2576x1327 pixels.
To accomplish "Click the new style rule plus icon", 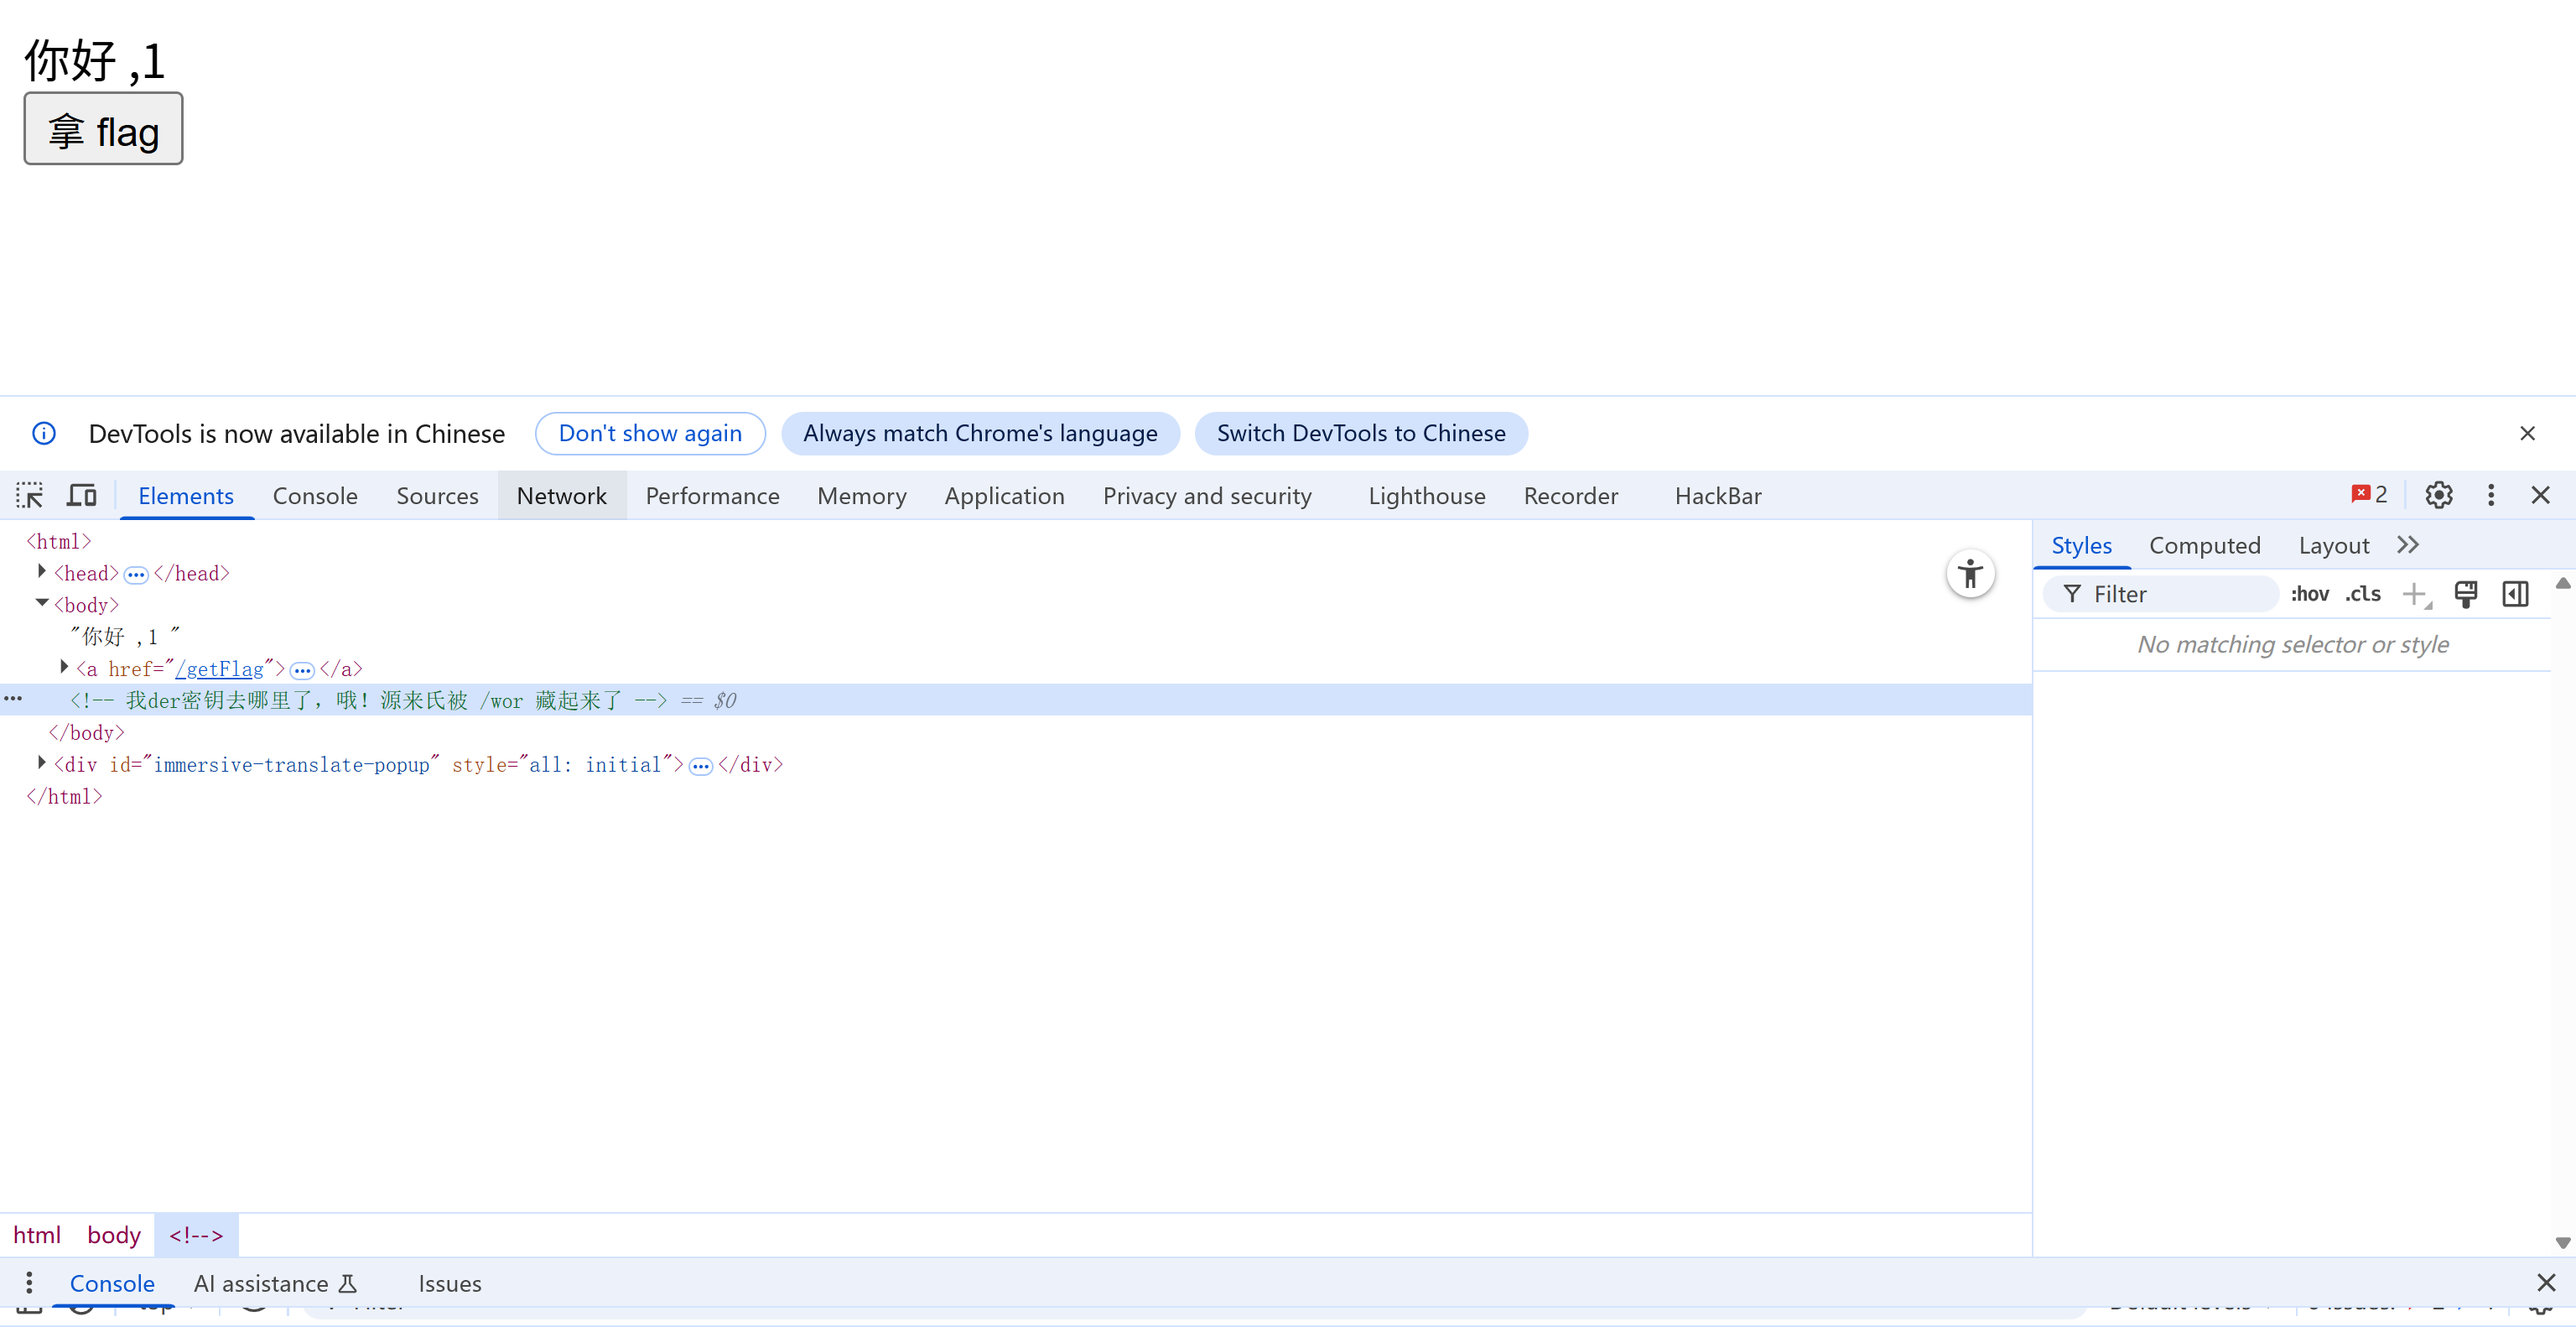I will 2414,594.
